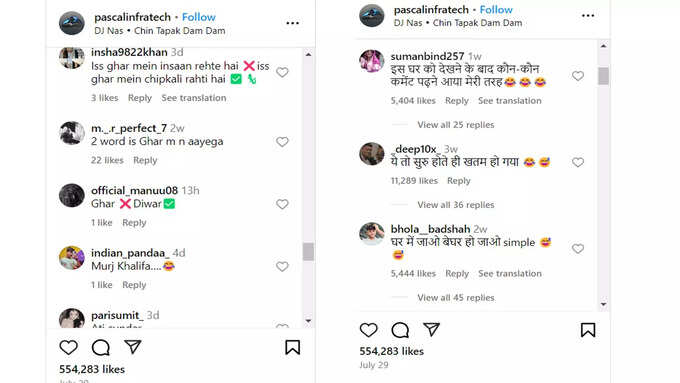This screenshot has height=383, width=680.
Task: Like the right panel post with the heart icon
Action: [368, 330]
